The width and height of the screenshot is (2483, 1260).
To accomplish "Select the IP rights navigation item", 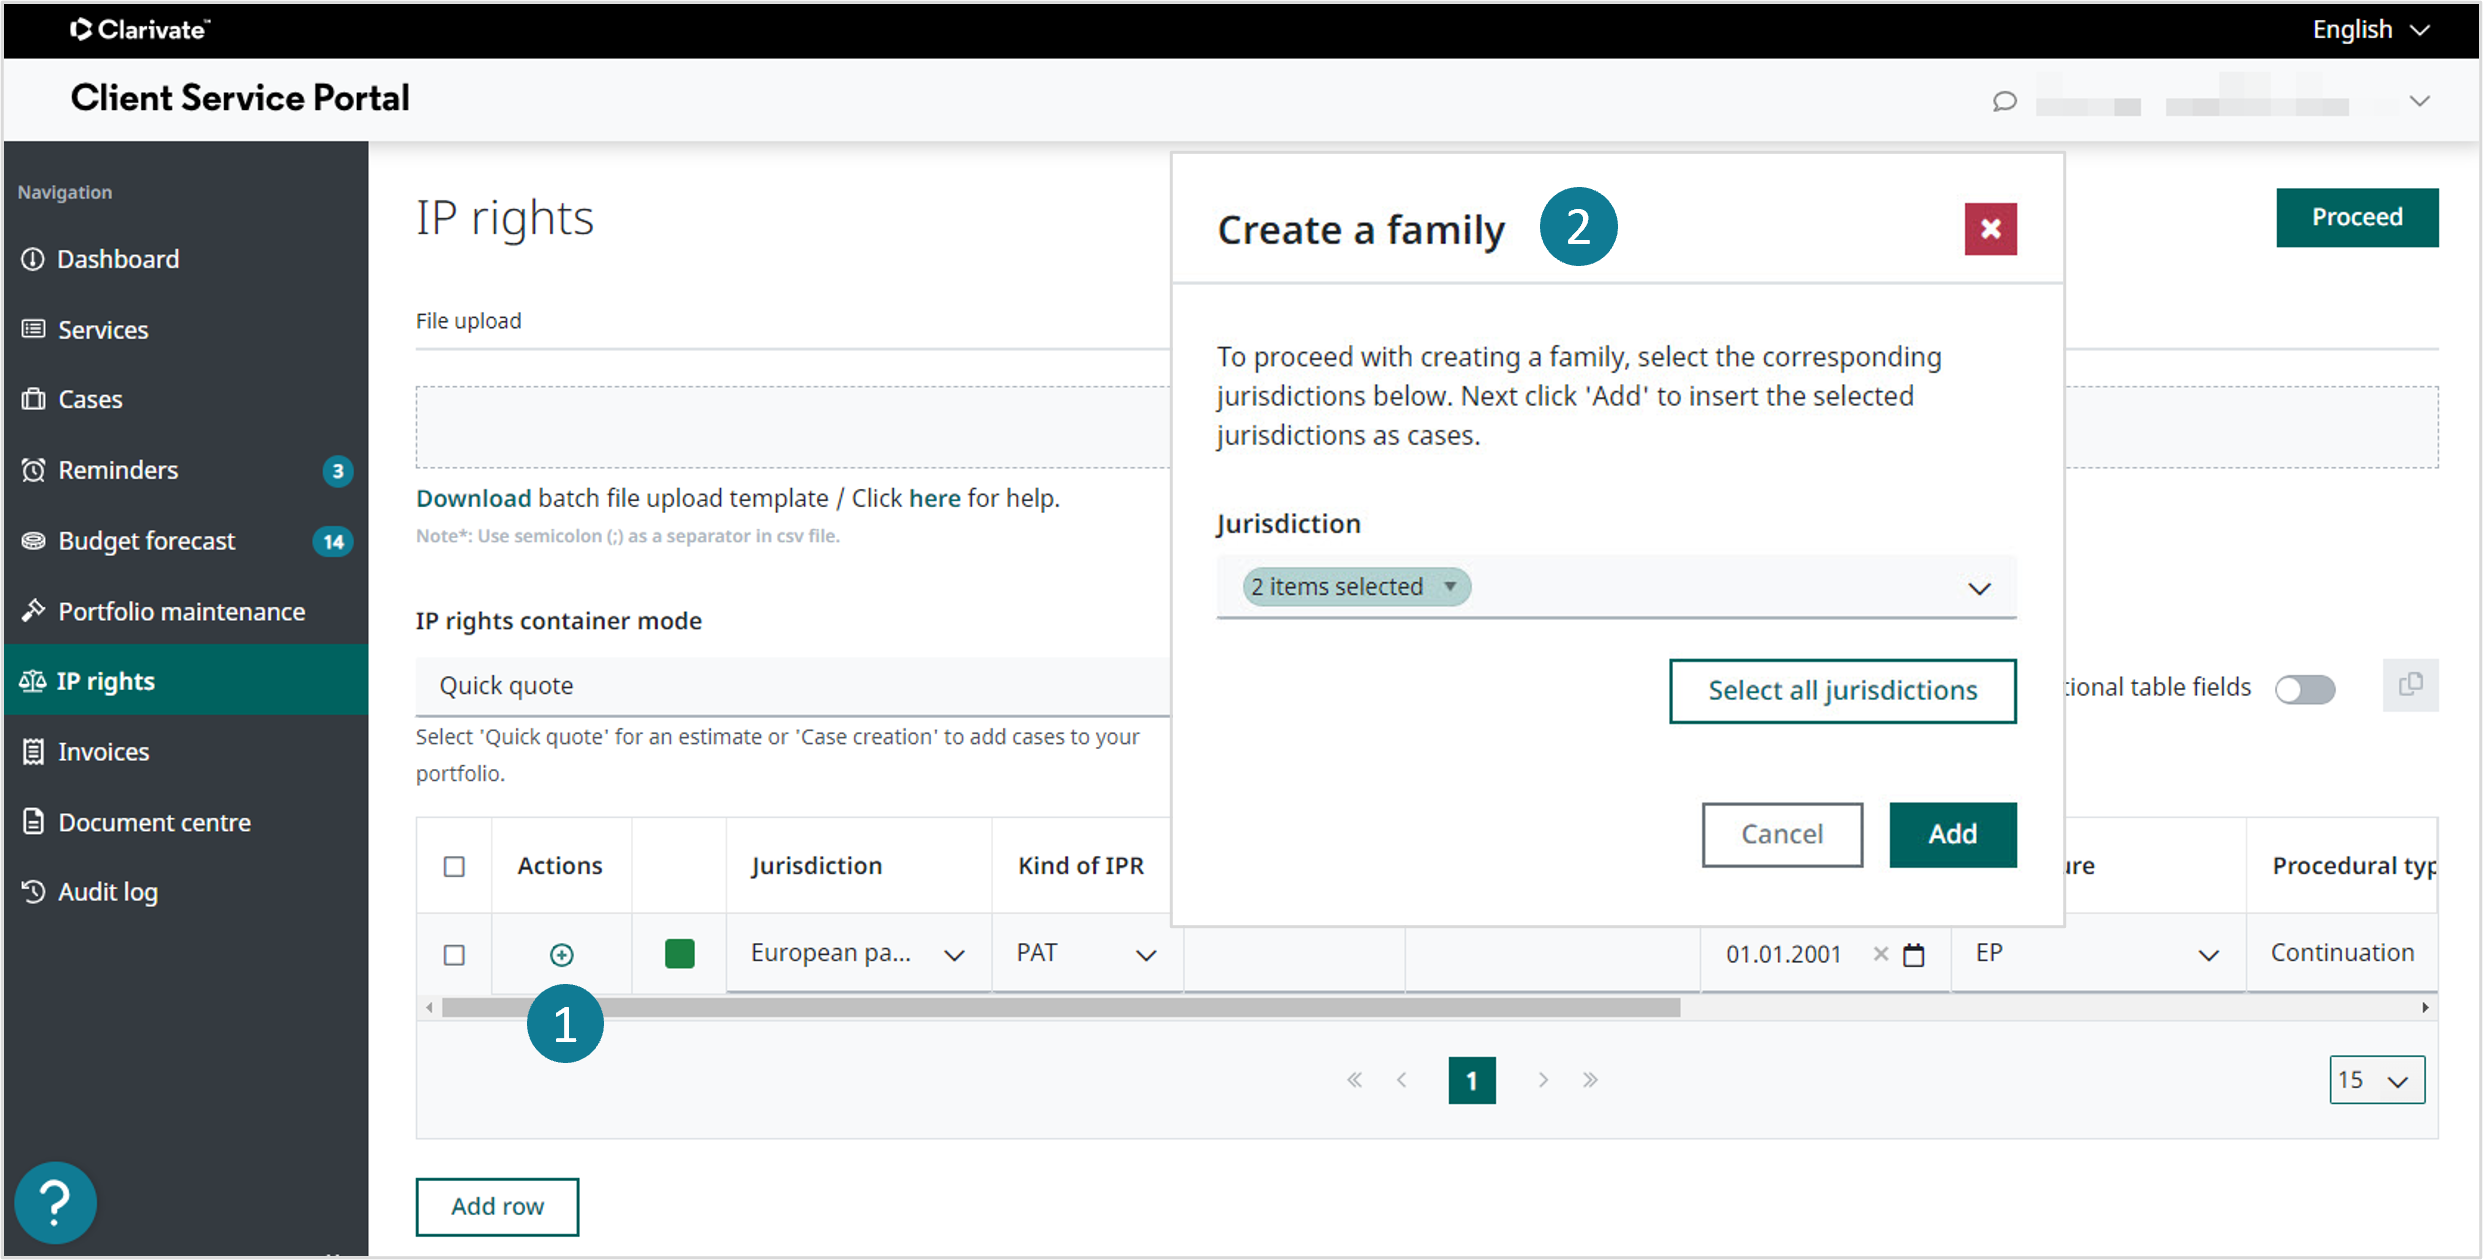I will (x=186, y=681).
